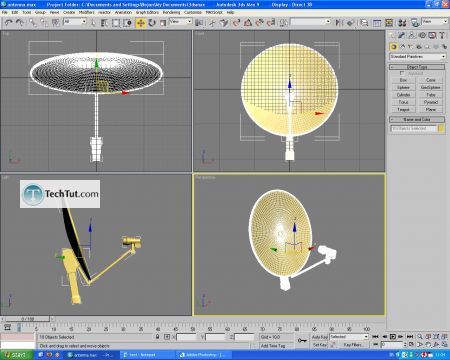Click the Box primitive button
The width and height of the screenshot is (450, 360).
(x=403, y=80)
